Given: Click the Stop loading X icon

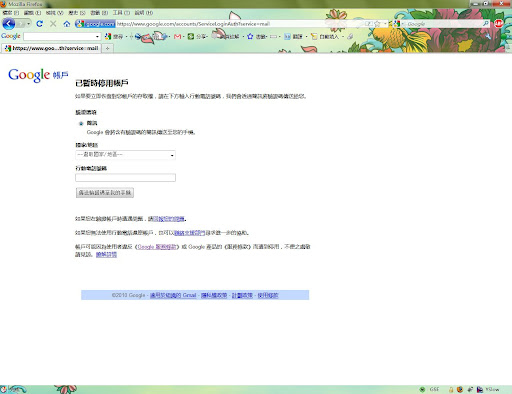Looking at the screenshot, I should (x=53, y=24).
